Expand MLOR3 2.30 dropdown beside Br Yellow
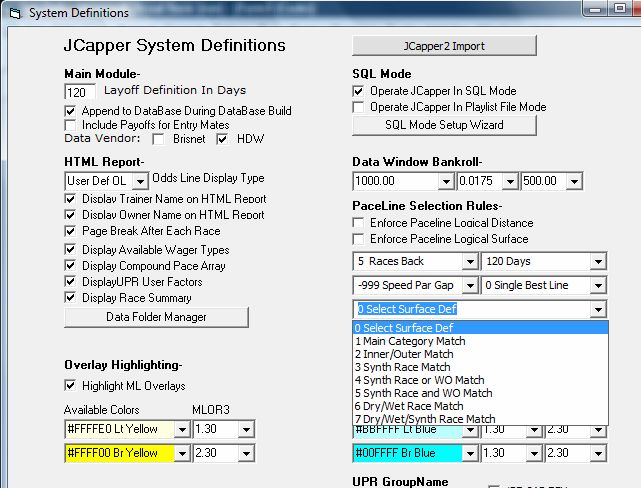Viewport: 641px width, 488px height. click(x=247, y=453)
